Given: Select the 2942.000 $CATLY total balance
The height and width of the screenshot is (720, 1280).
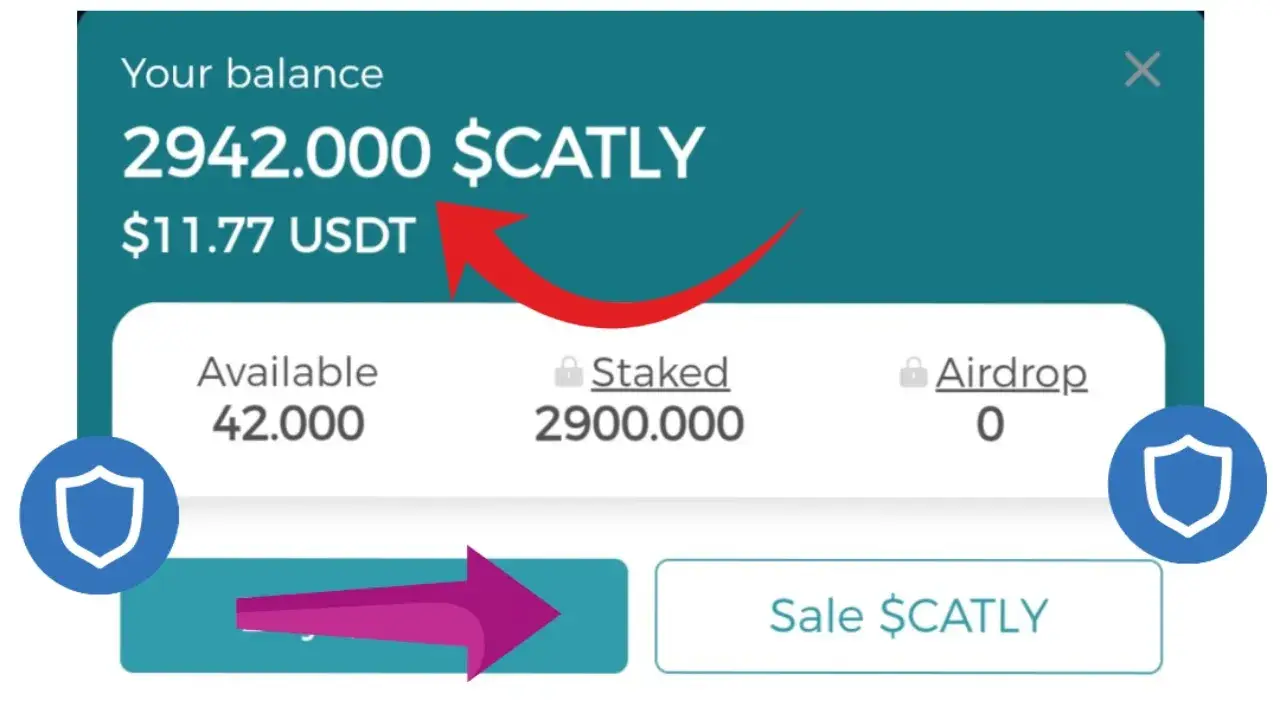Looking at the screenshot, I should point(276,155).
